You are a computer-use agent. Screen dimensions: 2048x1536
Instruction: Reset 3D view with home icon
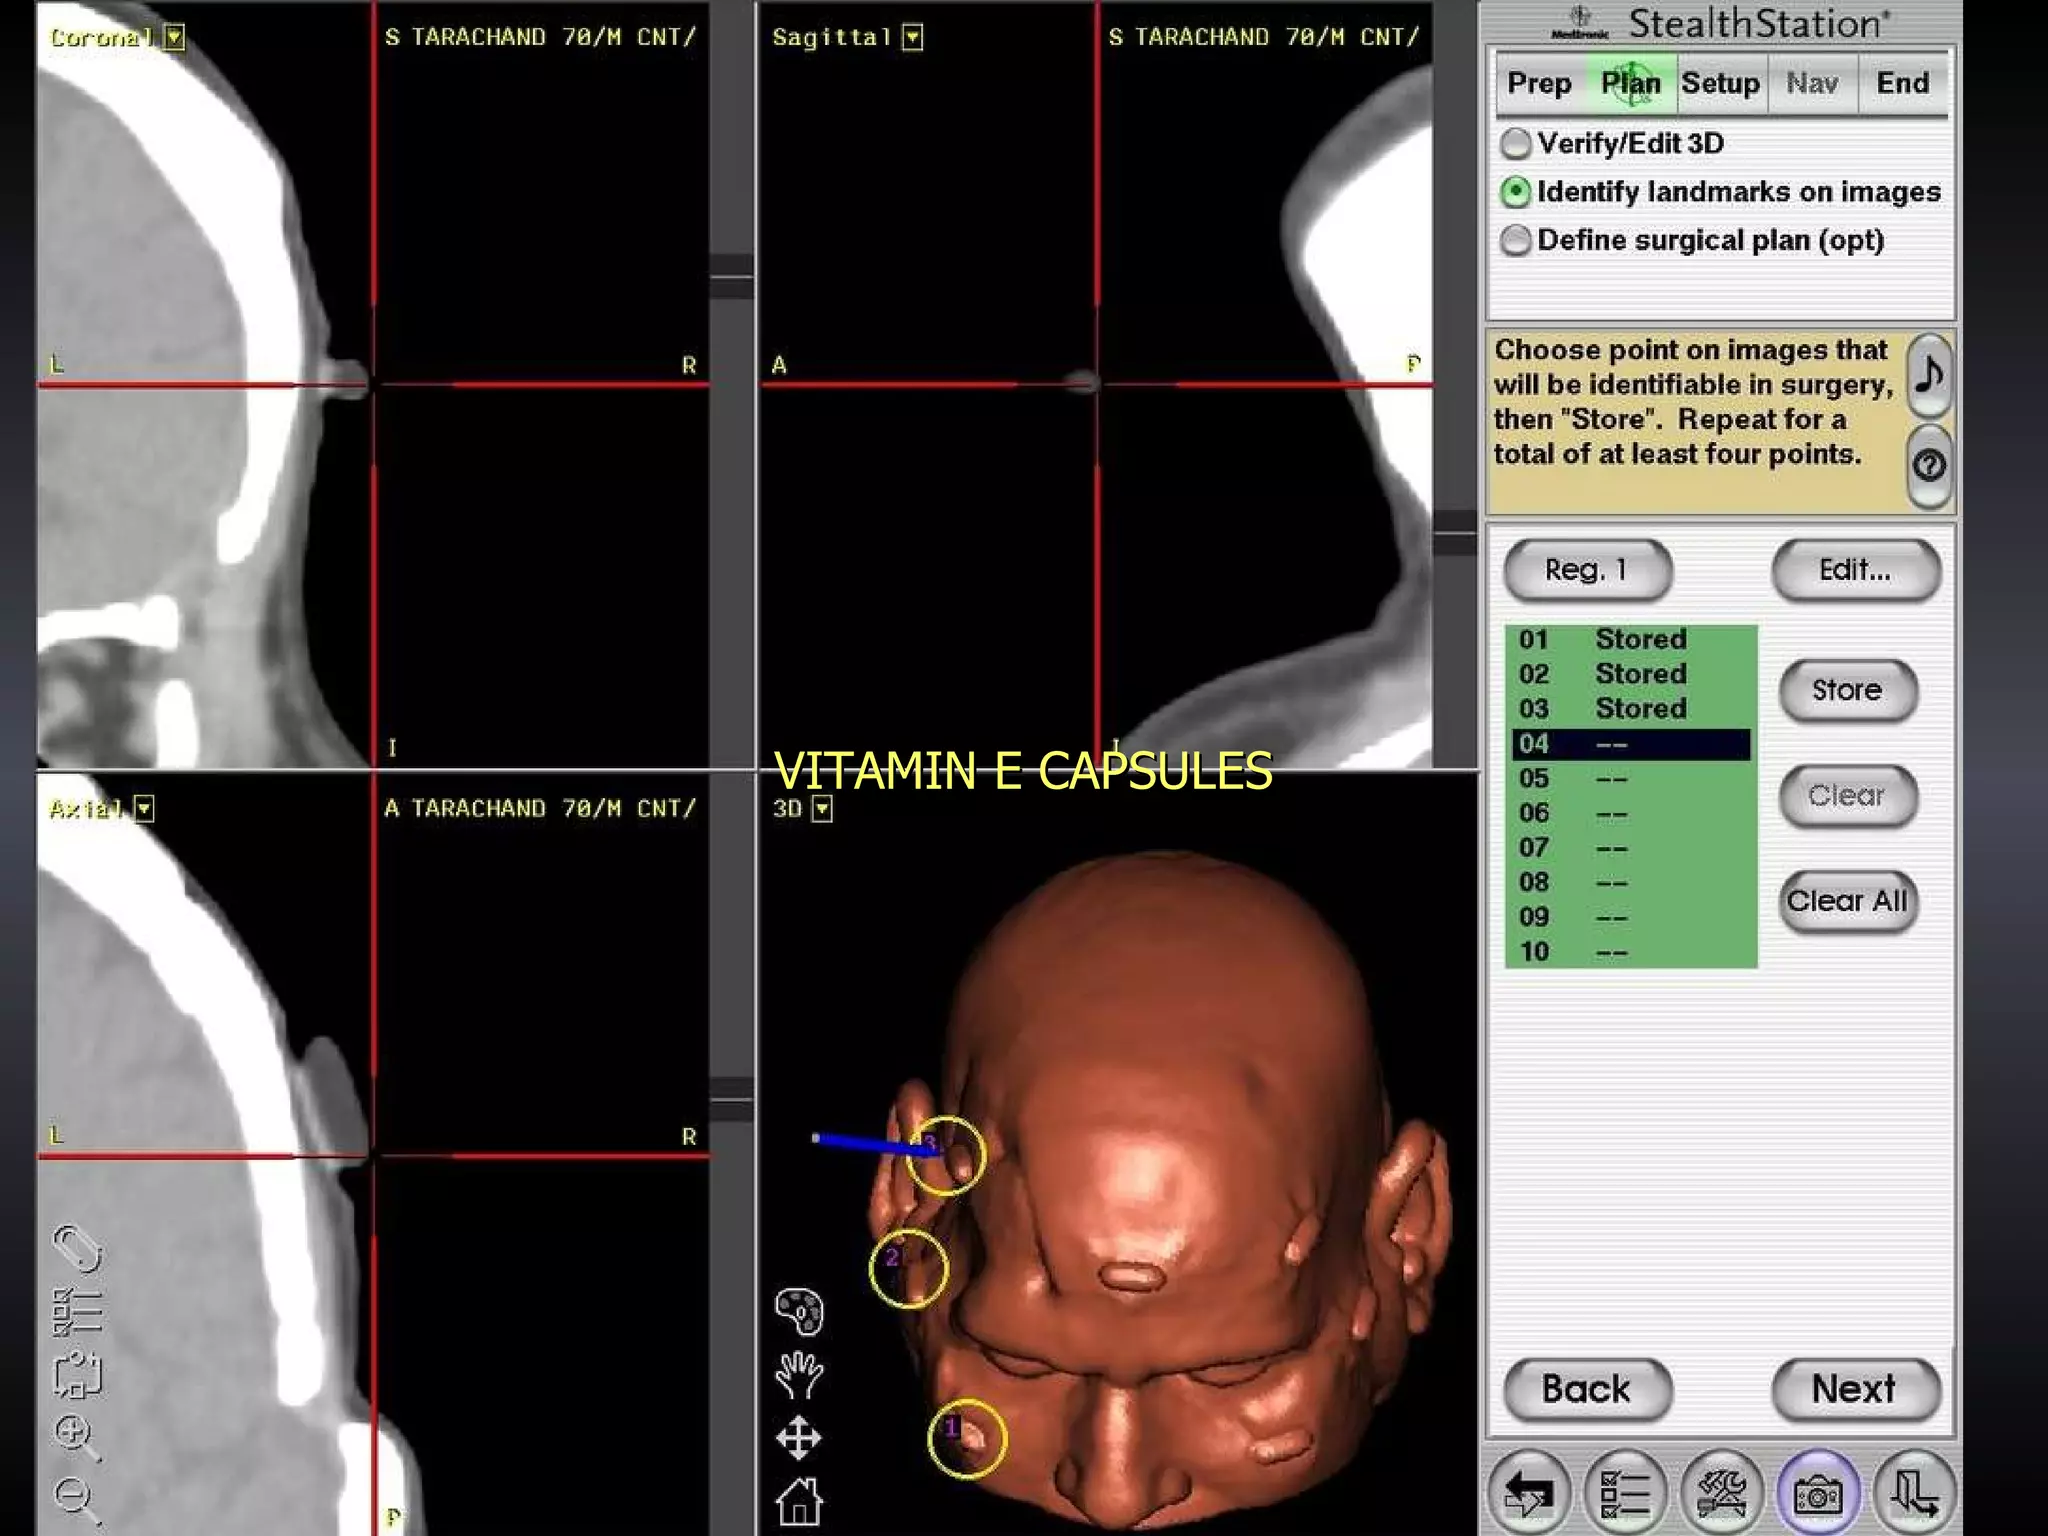(799, 1500)
